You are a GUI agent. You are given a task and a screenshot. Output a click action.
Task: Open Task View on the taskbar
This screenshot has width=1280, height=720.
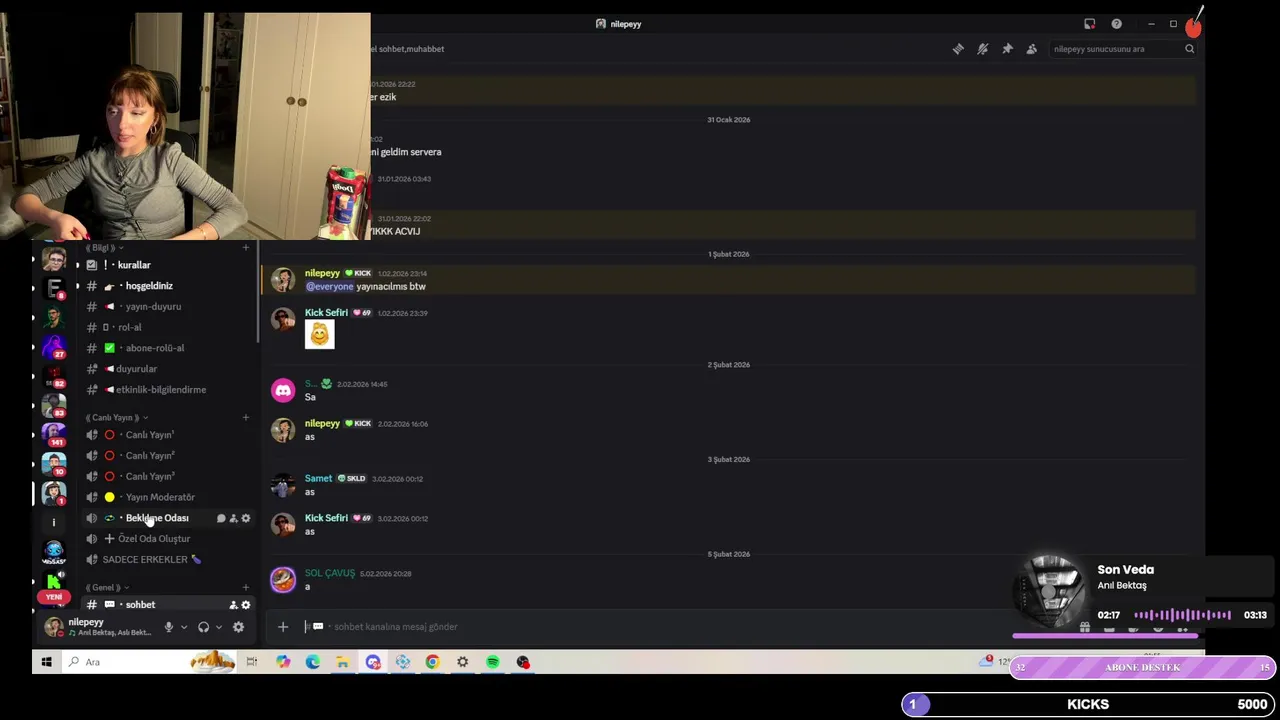252,662
